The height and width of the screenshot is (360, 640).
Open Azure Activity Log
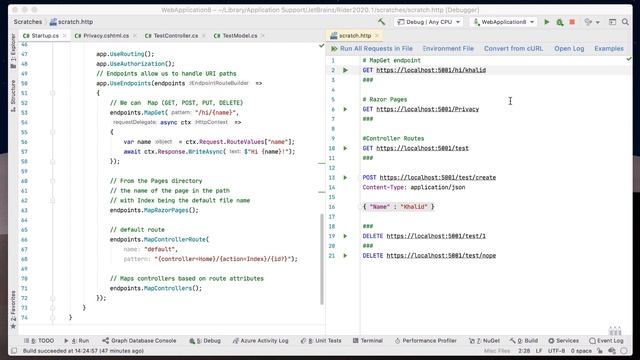click(x=260, y=340)
